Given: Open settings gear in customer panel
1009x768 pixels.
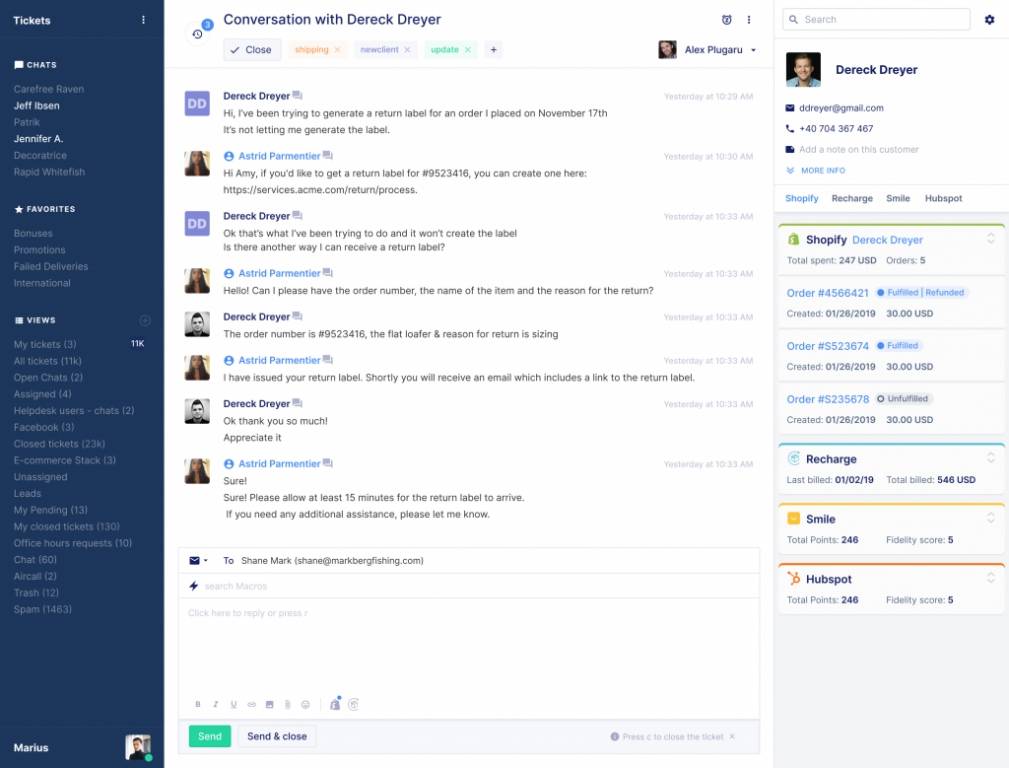Looking at the screenshot, I should pos(989,20).
